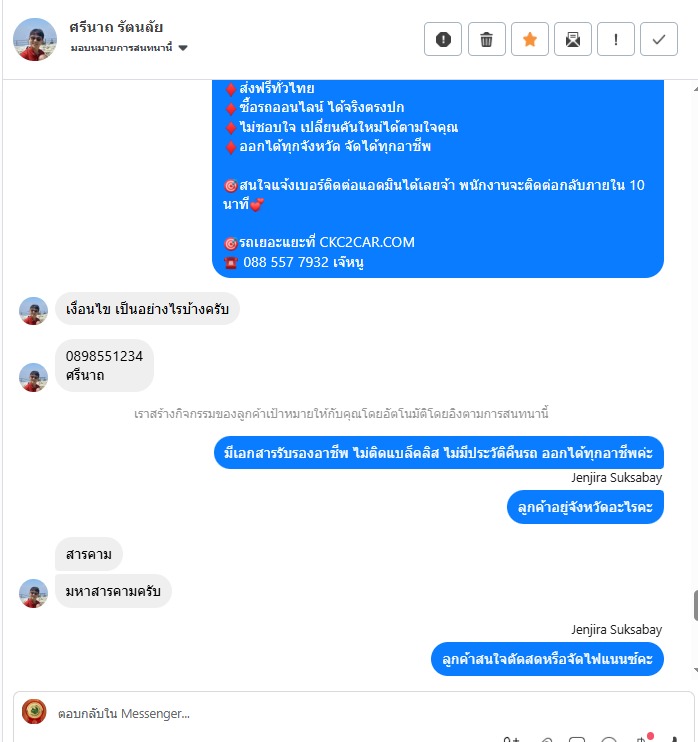This screenshot has width=698, height=742.
Task: Mark the conversation as unread with the envelope icon
Action: point(573,39)
